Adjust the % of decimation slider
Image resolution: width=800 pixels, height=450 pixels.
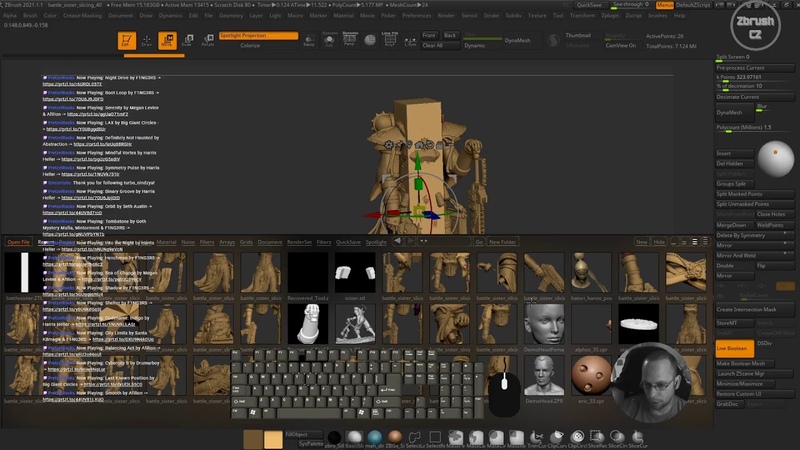pos(743,86)
